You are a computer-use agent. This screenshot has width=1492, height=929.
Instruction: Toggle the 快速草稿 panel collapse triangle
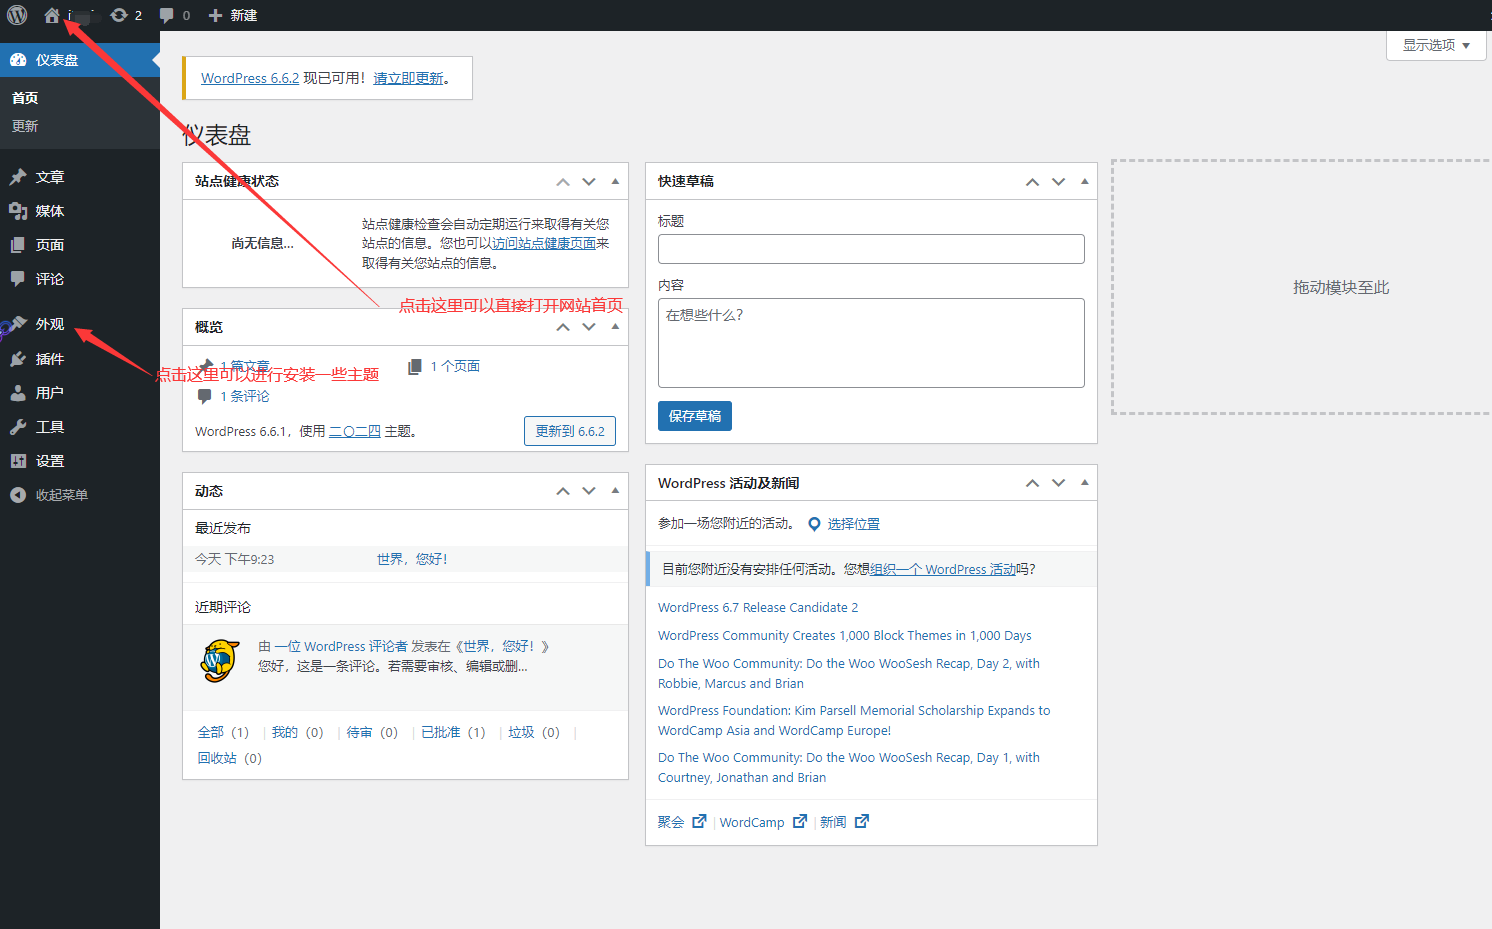coord(1084,181)
